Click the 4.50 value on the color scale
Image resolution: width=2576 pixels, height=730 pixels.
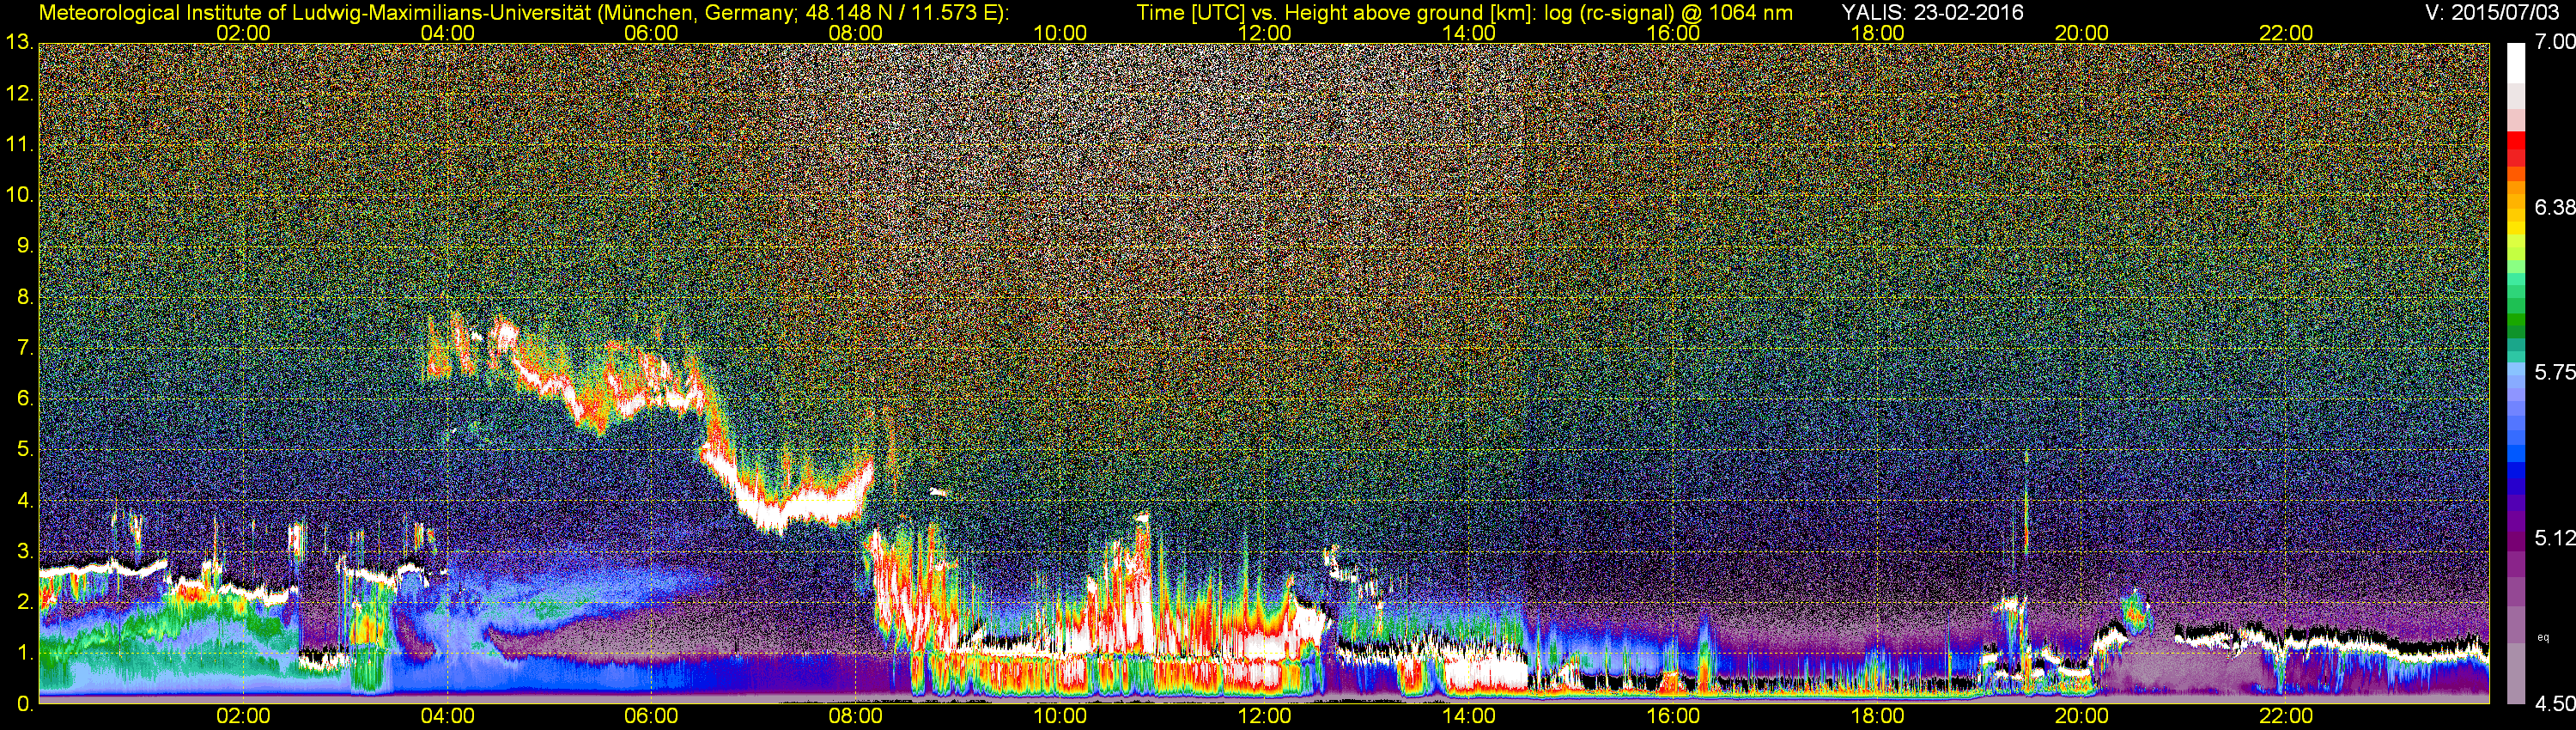tap(2554, 704)
